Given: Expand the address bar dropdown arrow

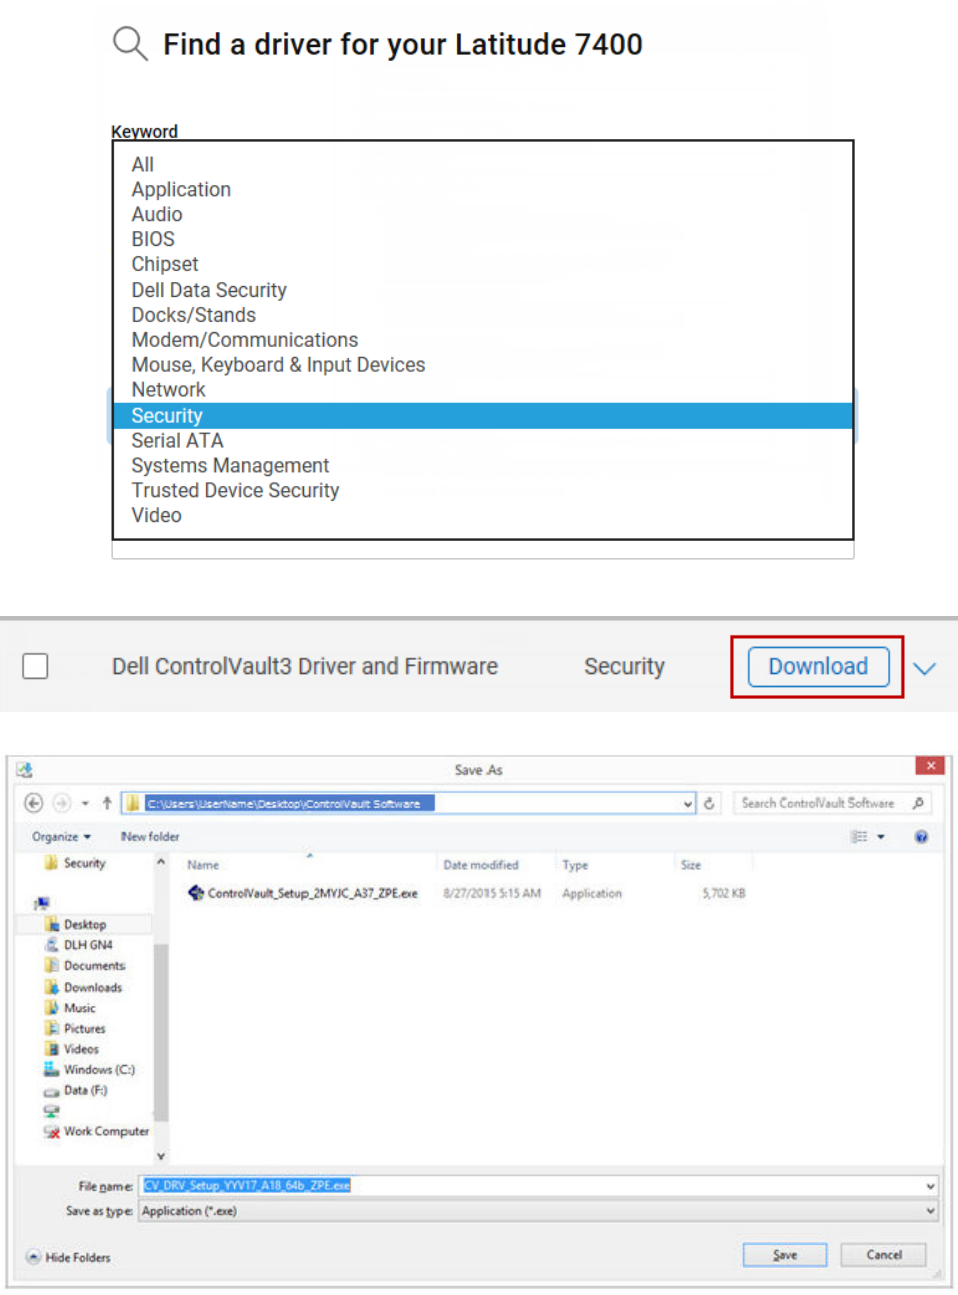Looking at the screenshot, I should pyautogui.click(x=687, y=803).
